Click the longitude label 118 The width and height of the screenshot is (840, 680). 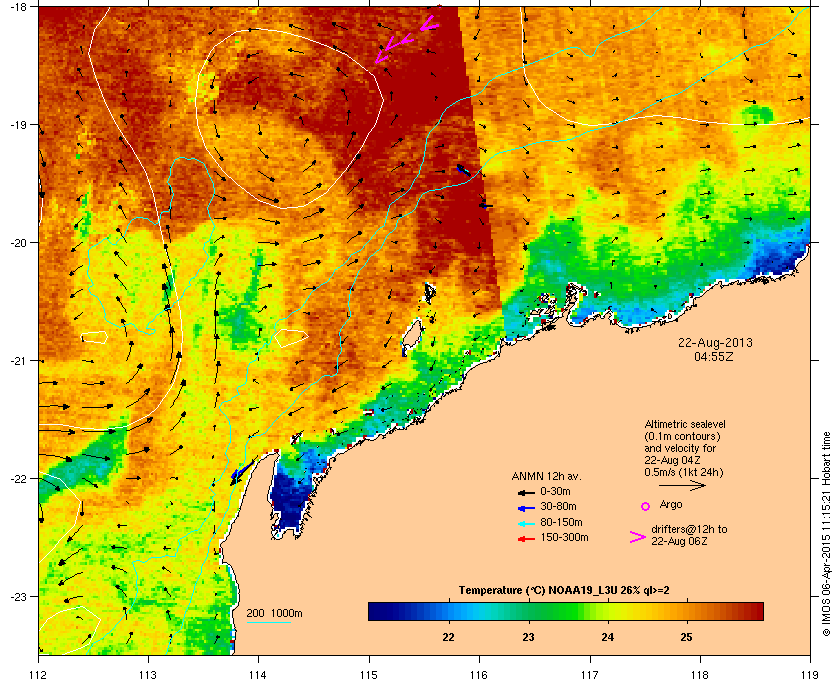coord(700,674)
